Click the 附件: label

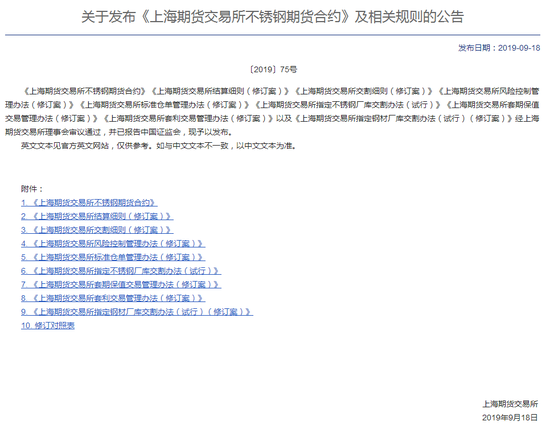pos(32,189)
